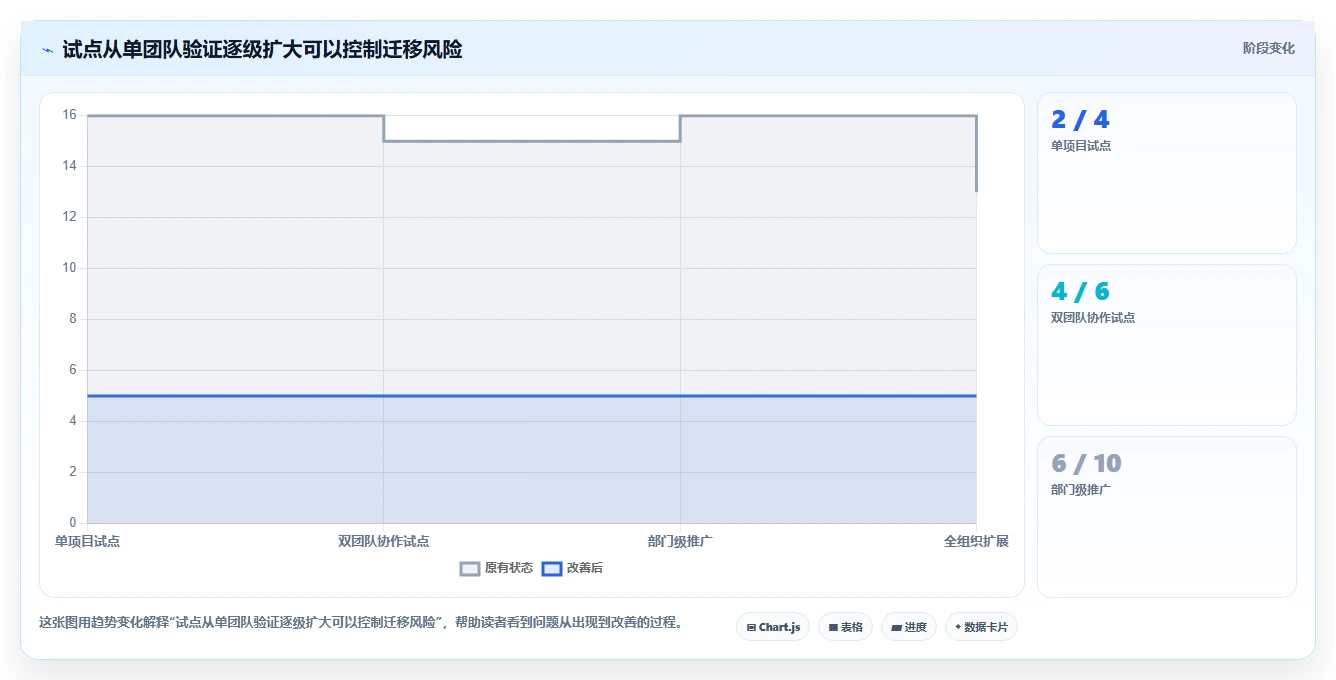1336x680 pixels.
Task: Click the 阶段变化 label in header
Action: (1268, 48)
